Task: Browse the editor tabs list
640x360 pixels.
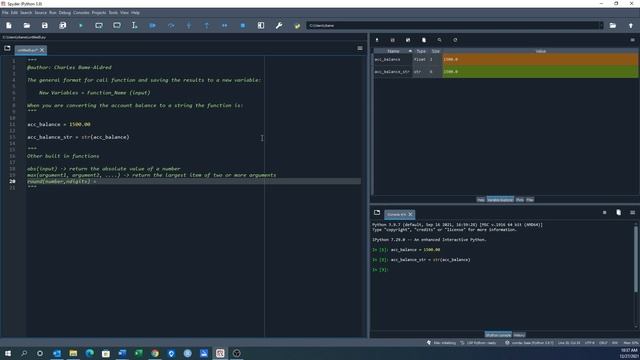Action: (x=7, y=48)
